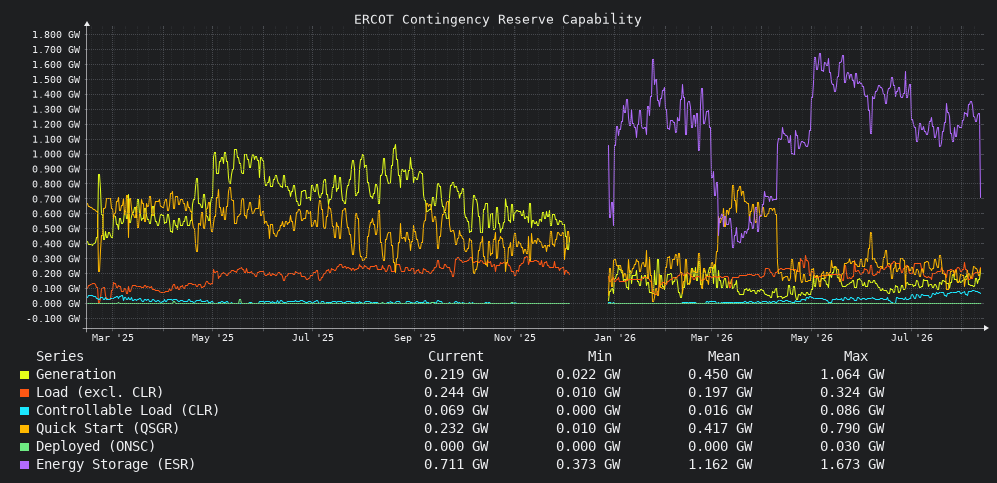Click Generation max value 1.064 GW

coord(852,375)
